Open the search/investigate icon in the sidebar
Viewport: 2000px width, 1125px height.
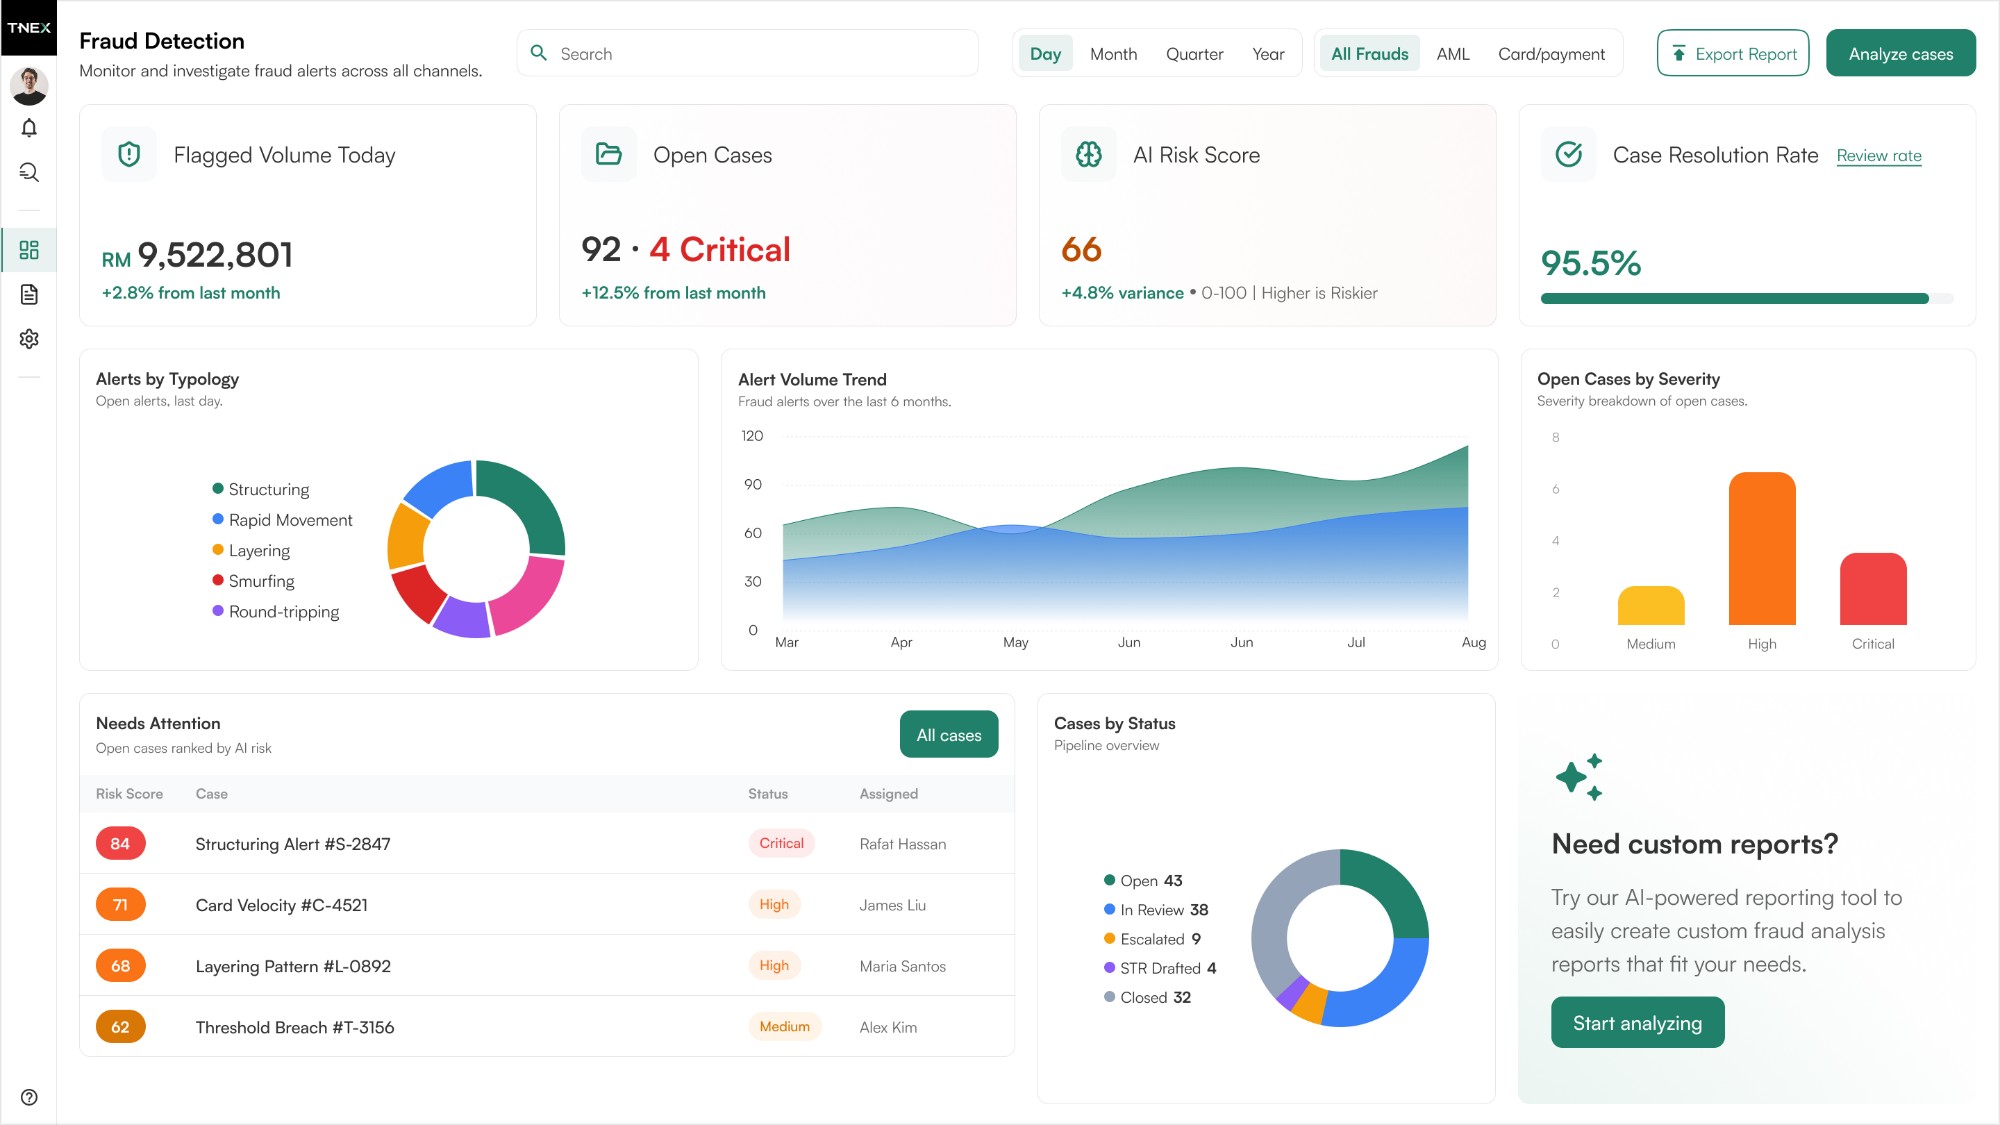[29, 172]
